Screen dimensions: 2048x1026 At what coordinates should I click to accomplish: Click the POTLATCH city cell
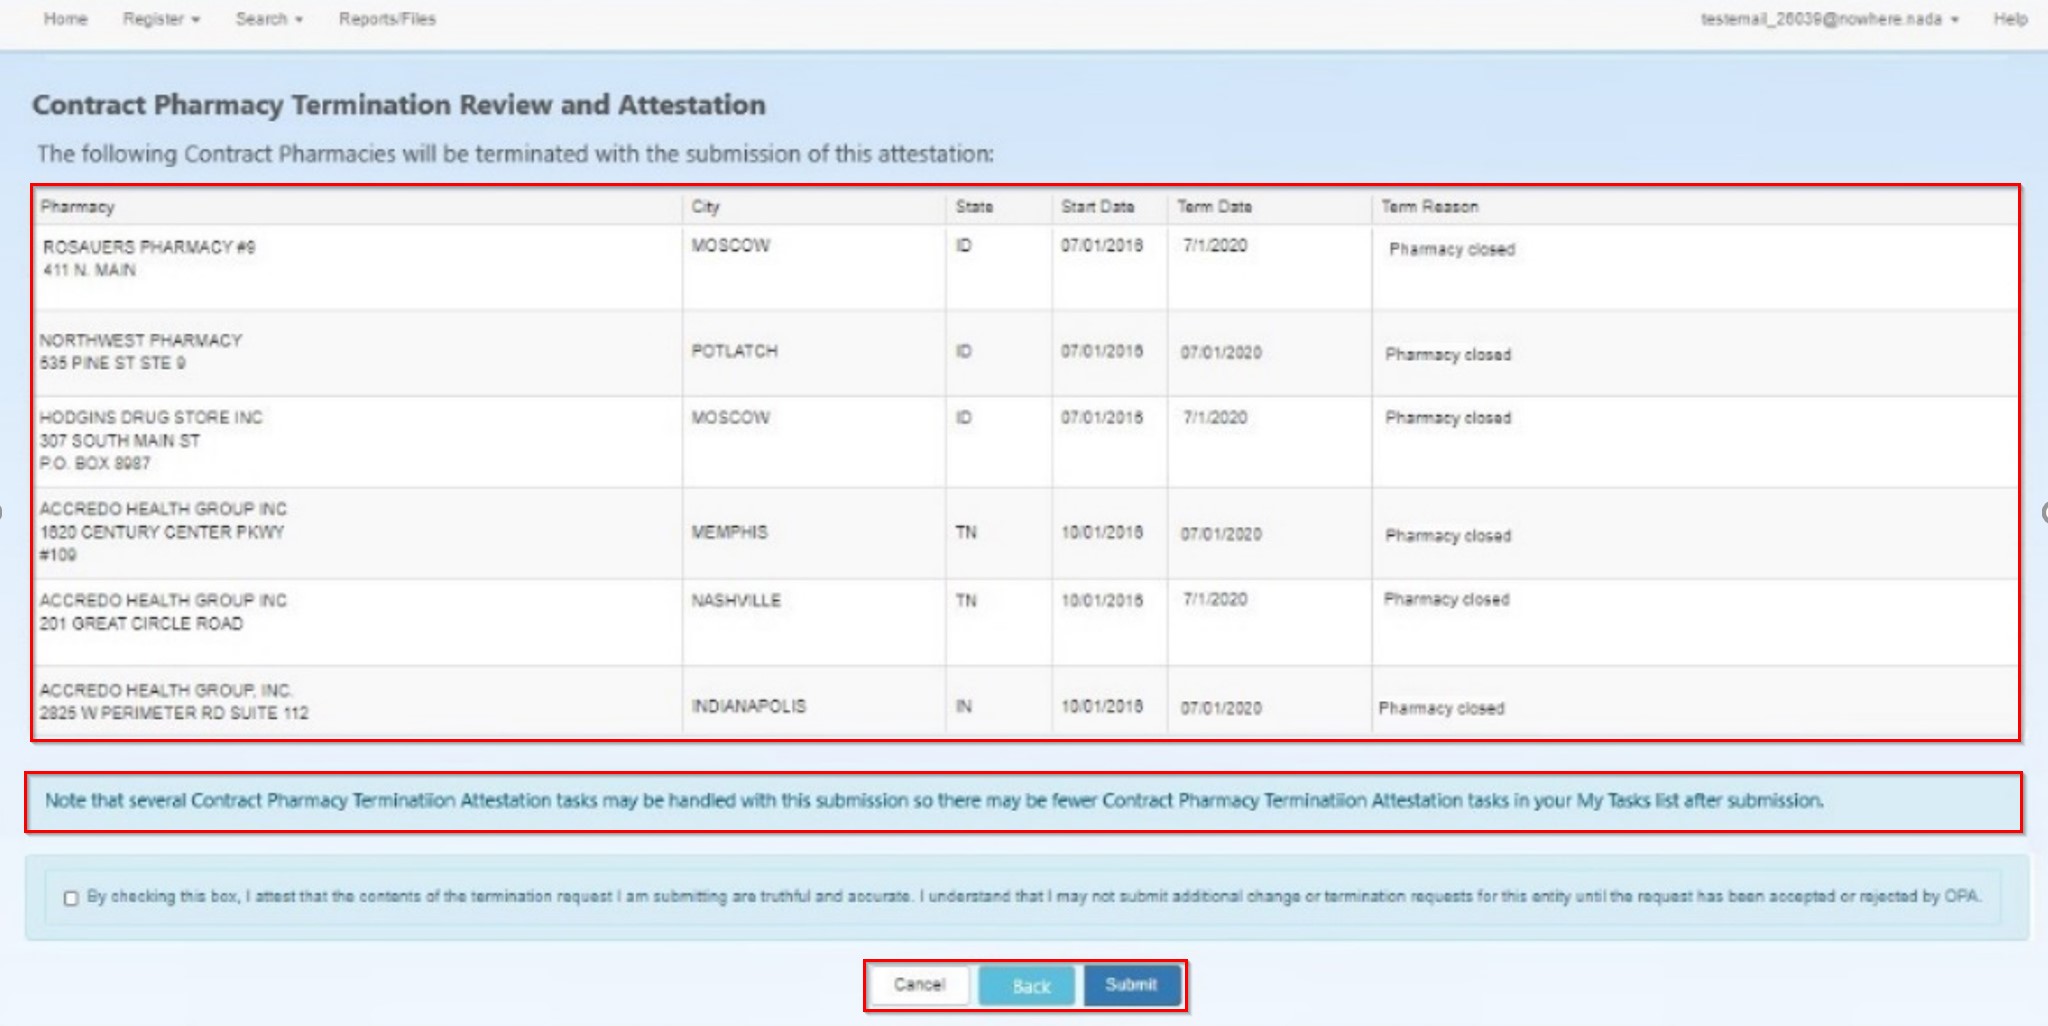[x=734, y=351]
